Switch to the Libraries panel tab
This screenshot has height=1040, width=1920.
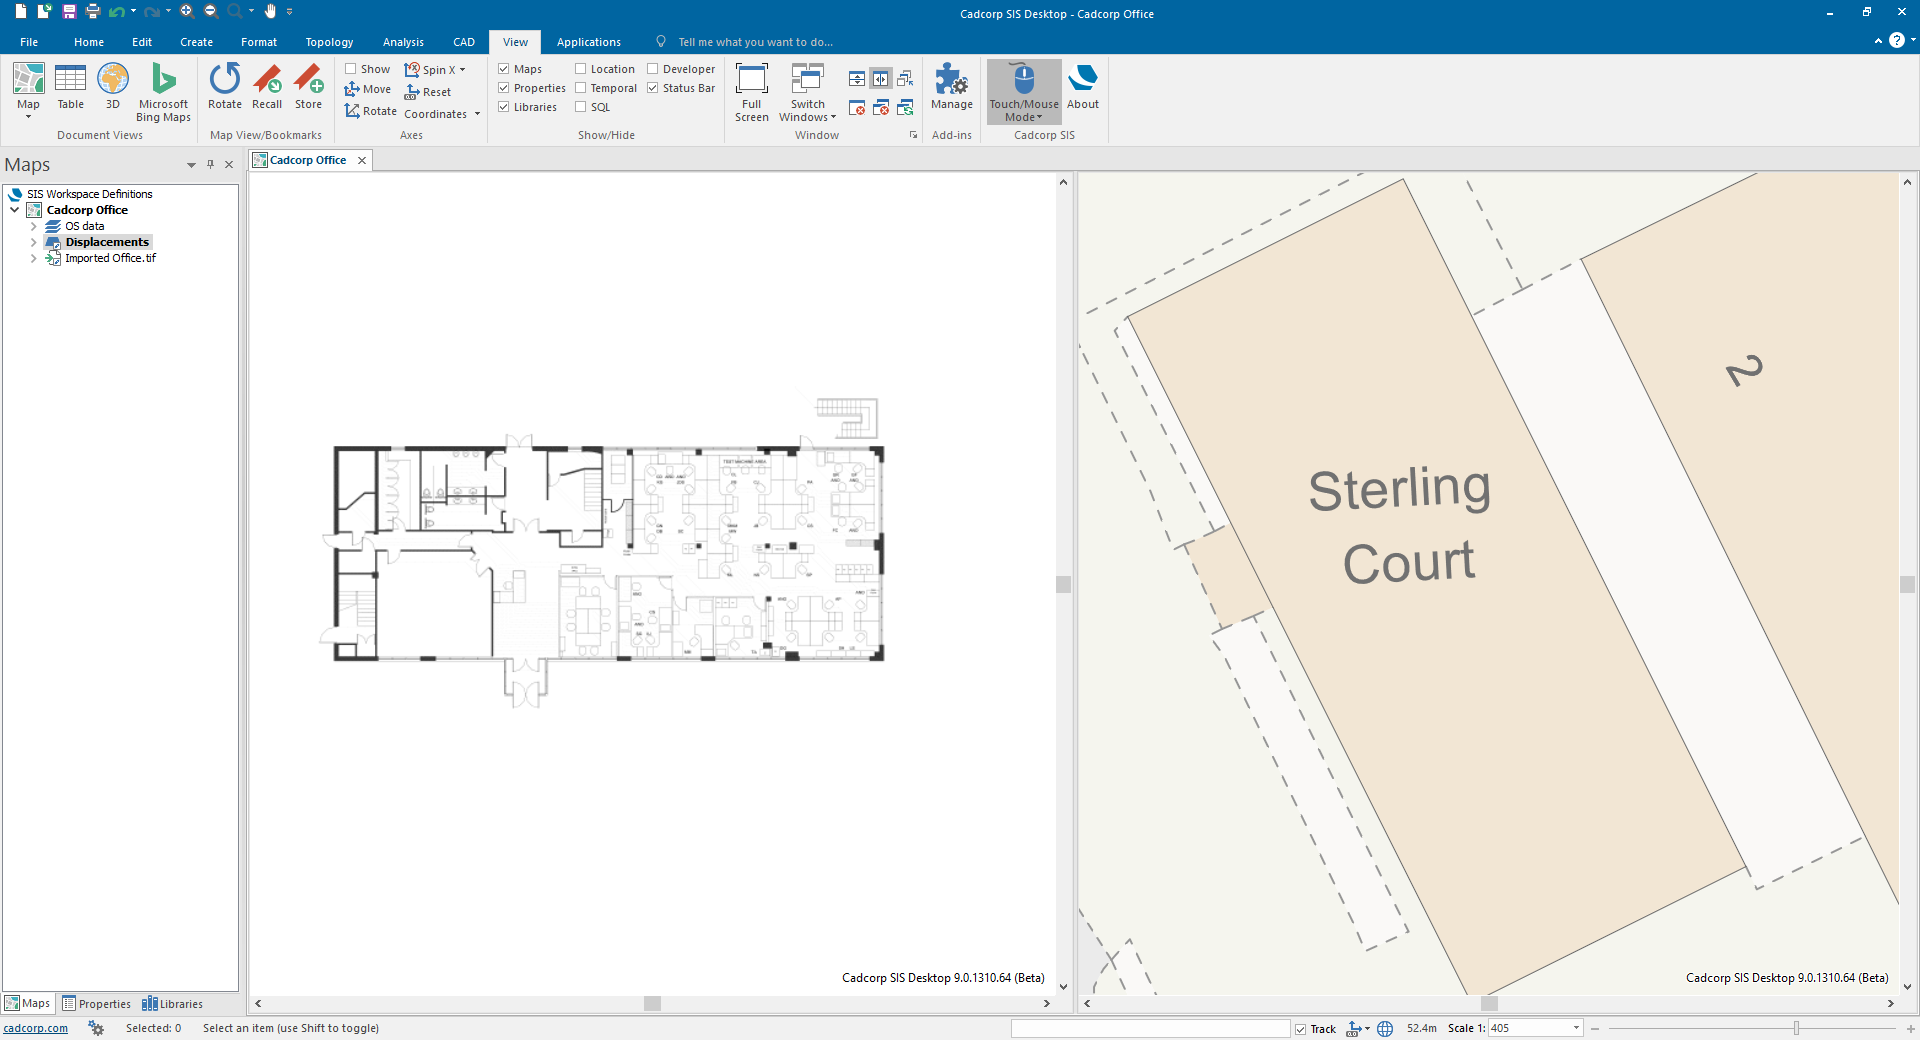click(173, 1004)
